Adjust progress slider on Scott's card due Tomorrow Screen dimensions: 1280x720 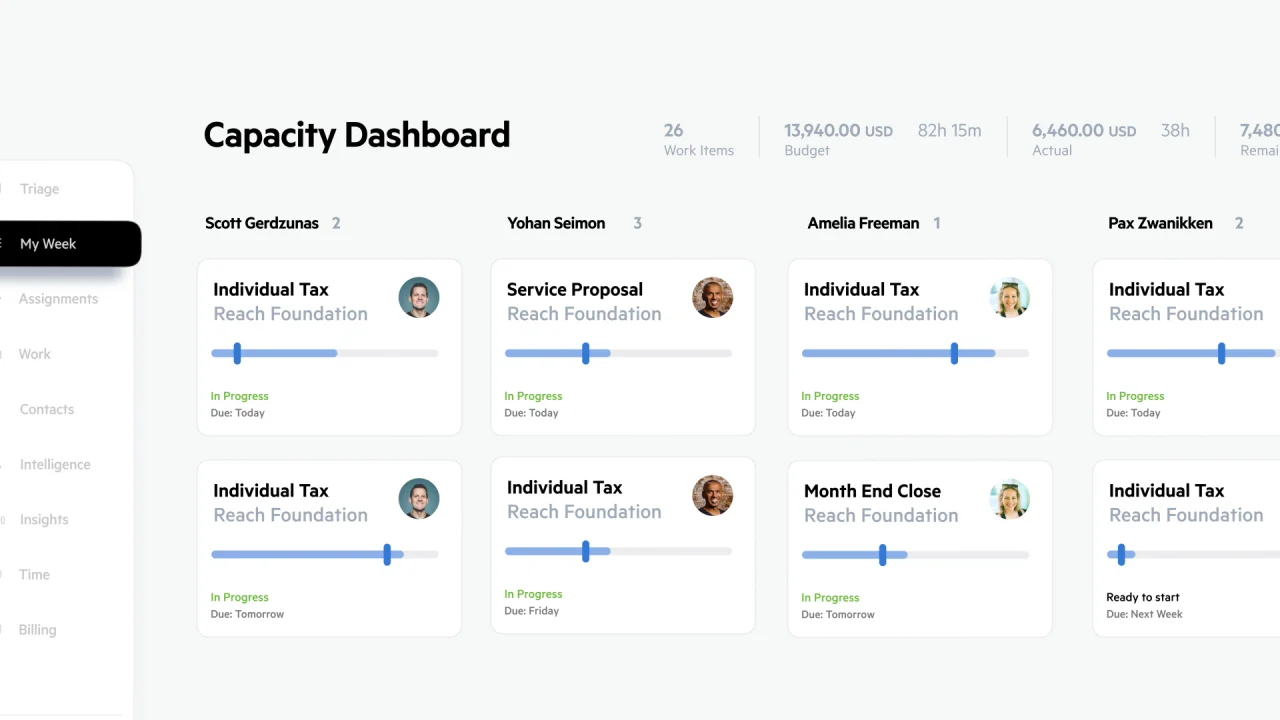coord(387,554)
